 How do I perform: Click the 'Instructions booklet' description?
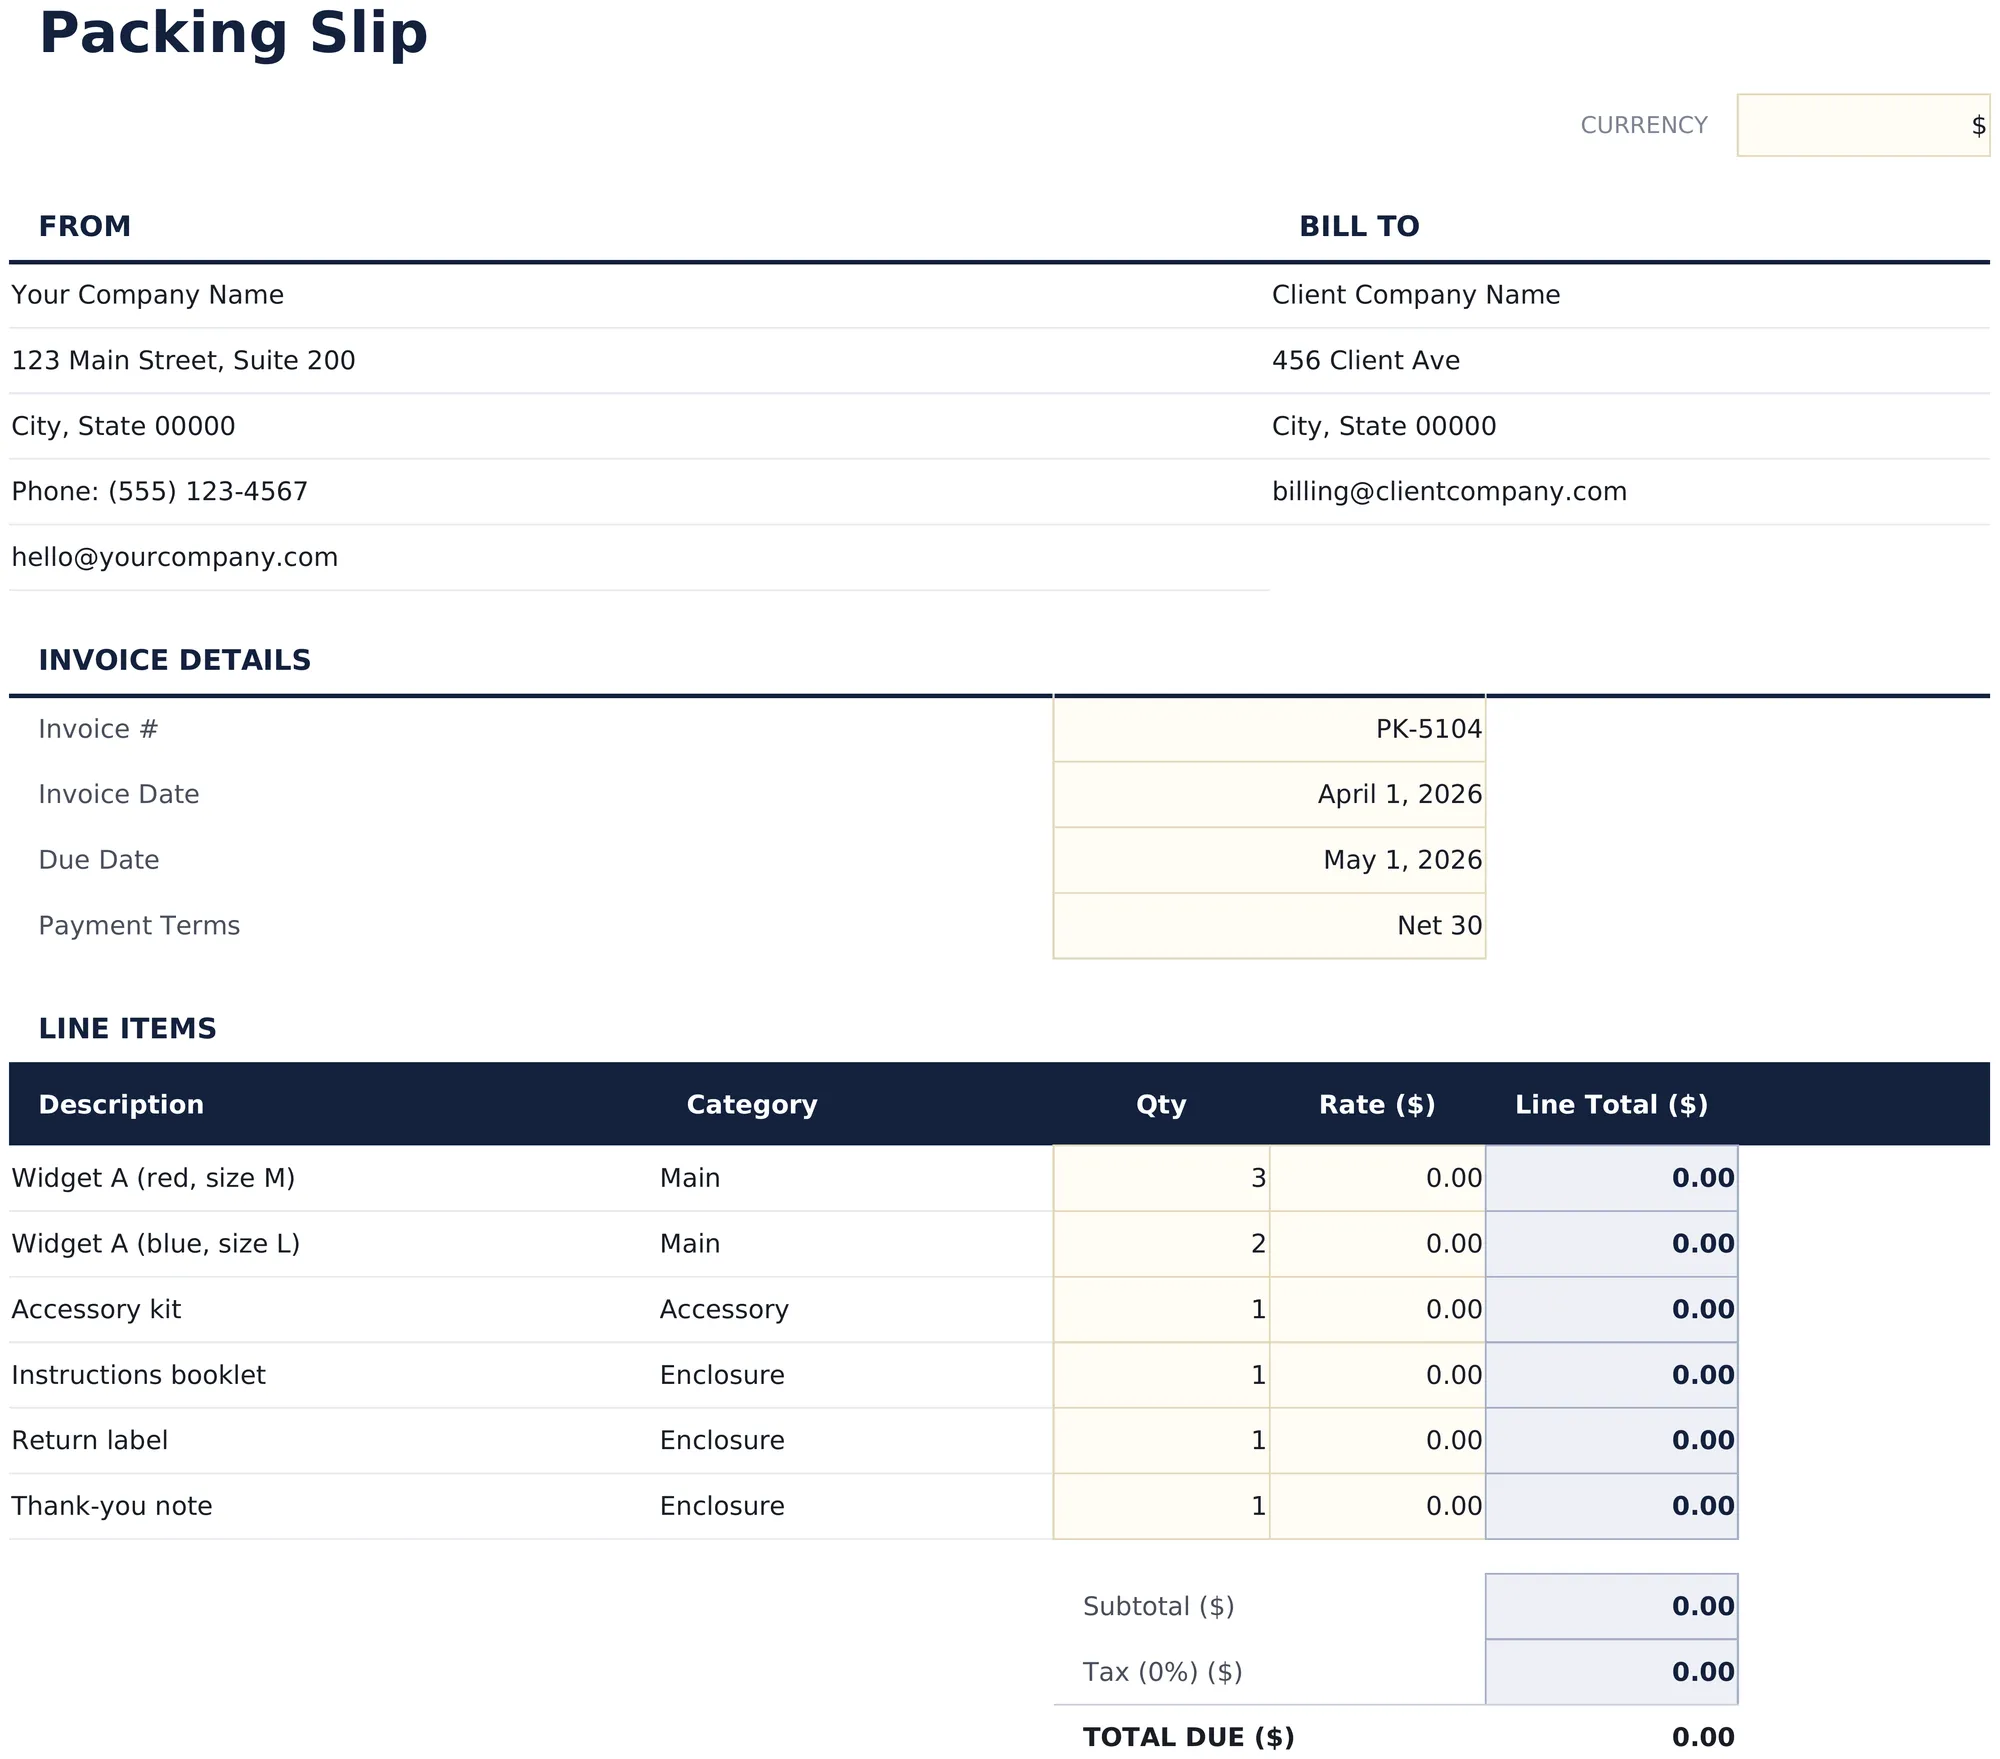pos(138,1374)
